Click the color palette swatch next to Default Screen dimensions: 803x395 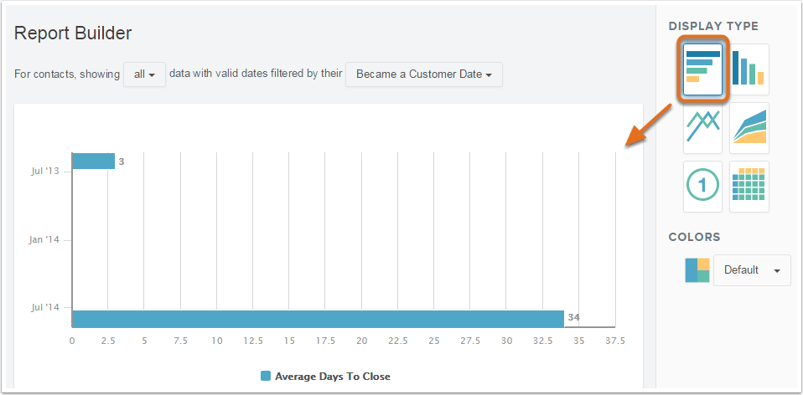[697, 270]
